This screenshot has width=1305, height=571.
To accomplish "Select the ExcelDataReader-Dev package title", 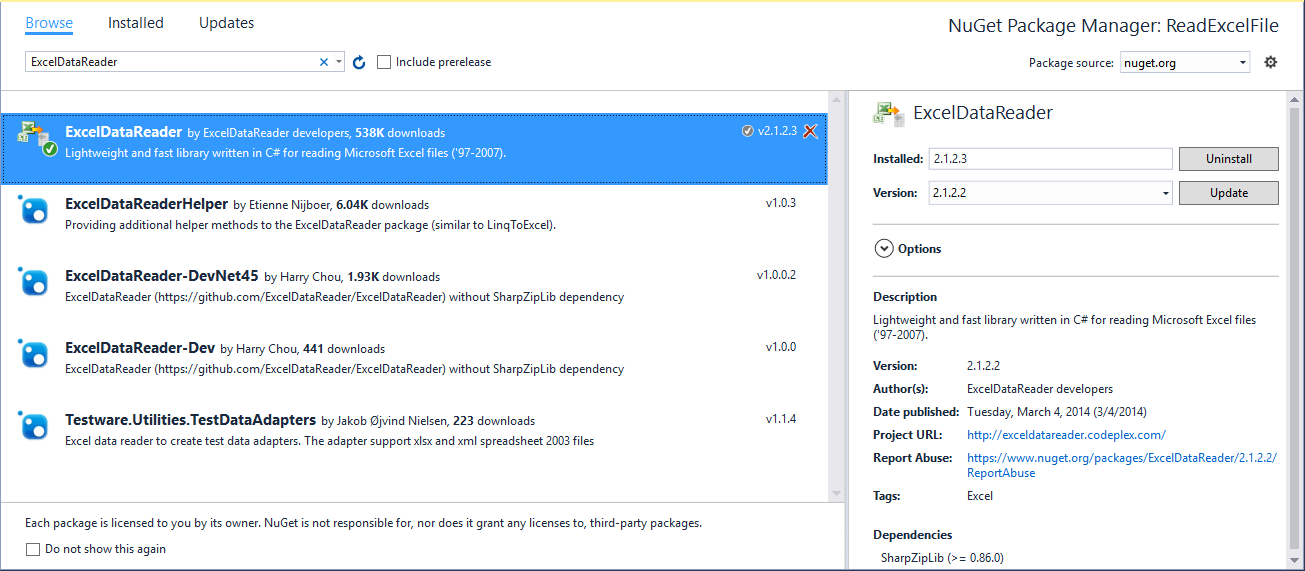I will (140, 348).
